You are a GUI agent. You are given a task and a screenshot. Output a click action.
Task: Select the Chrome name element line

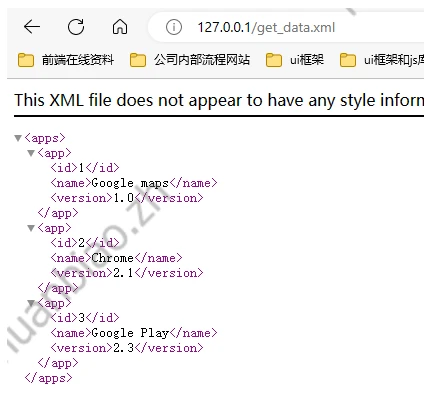pos(116,258)
